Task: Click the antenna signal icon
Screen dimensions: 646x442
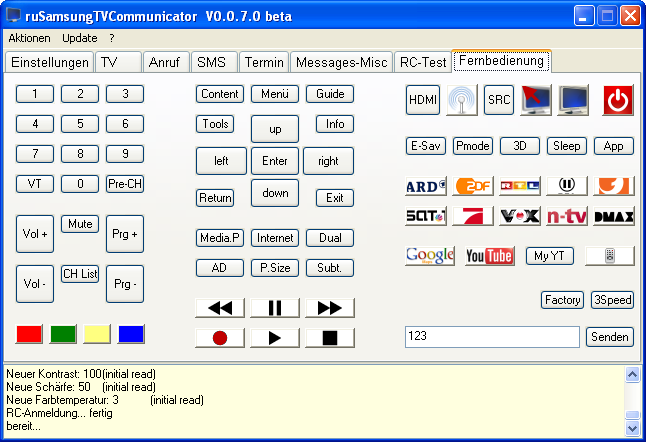Action: (x=462, y=99)
